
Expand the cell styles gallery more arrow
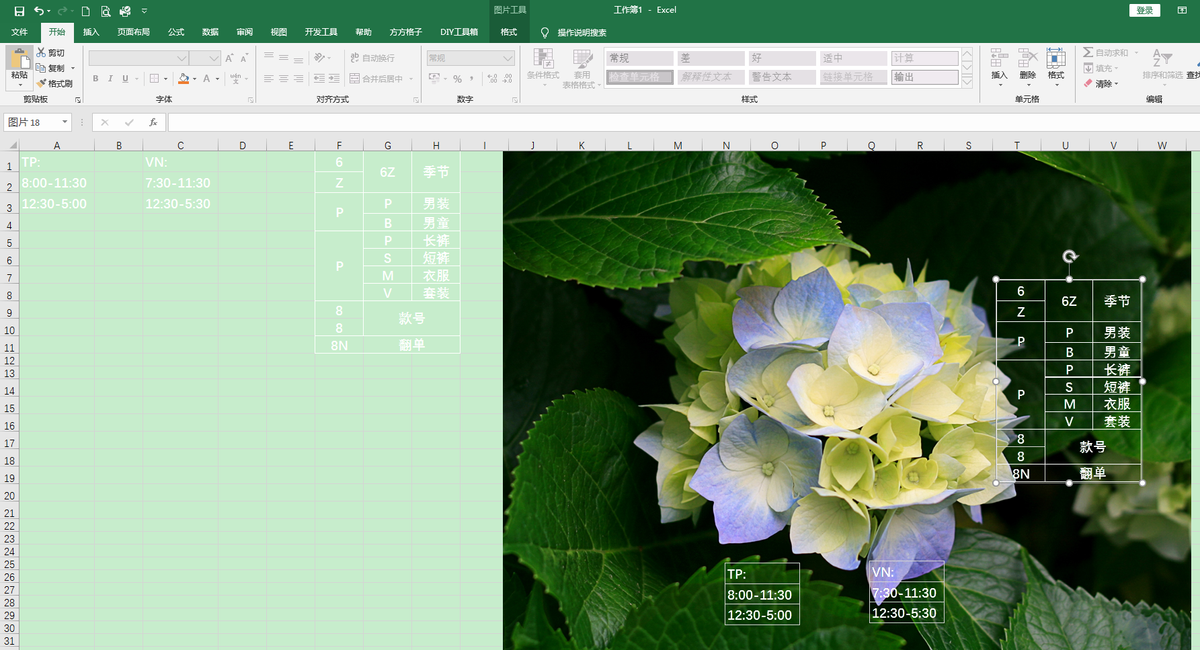coord(969,83)
